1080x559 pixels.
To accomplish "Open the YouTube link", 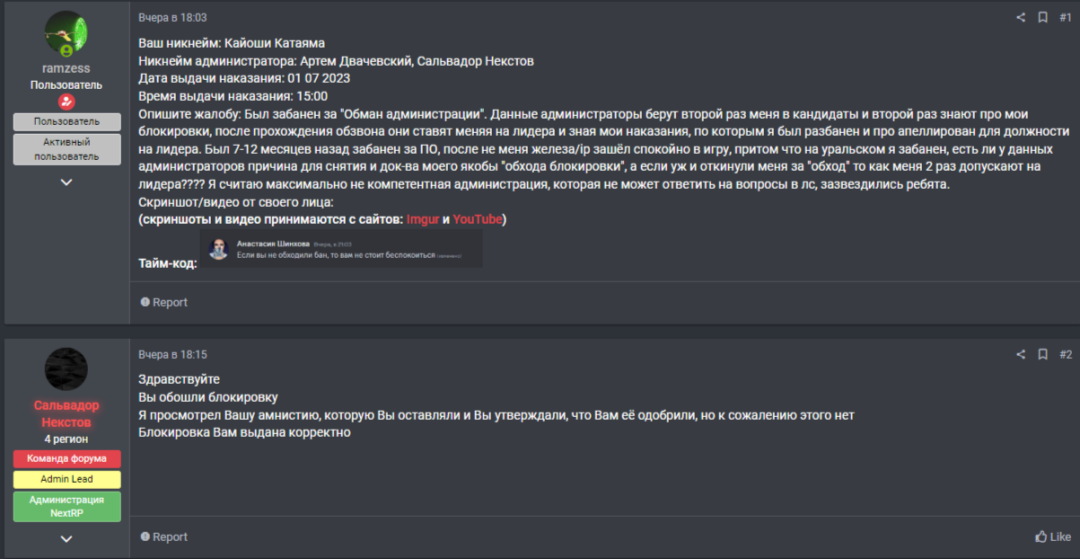I will tap(477, 219).
